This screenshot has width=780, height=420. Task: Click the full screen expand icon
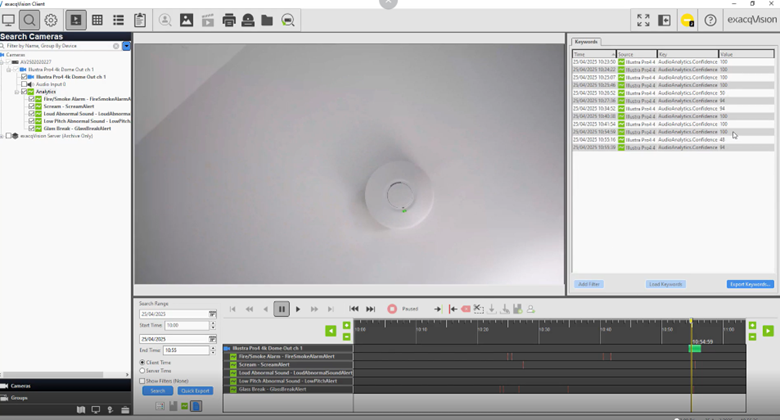643,20
